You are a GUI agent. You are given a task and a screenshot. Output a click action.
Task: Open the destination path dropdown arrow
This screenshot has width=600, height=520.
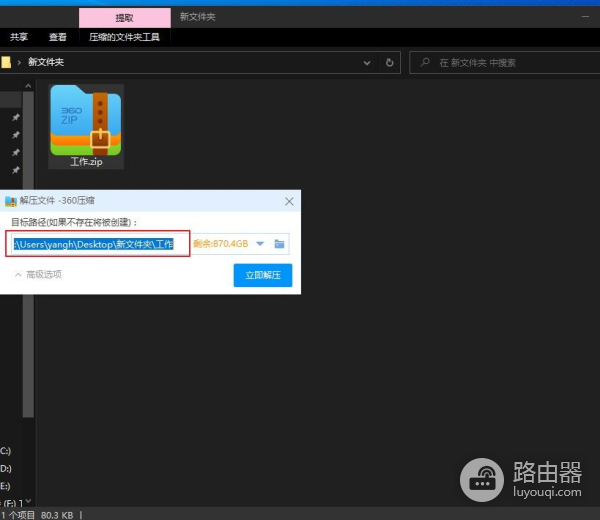[260, 244]
